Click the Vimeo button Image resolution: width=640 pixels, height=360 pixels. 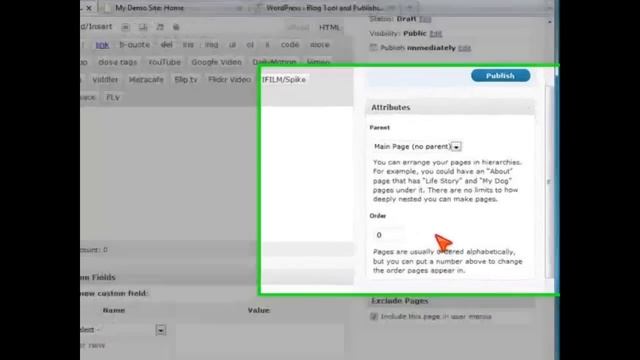(318, 62)
